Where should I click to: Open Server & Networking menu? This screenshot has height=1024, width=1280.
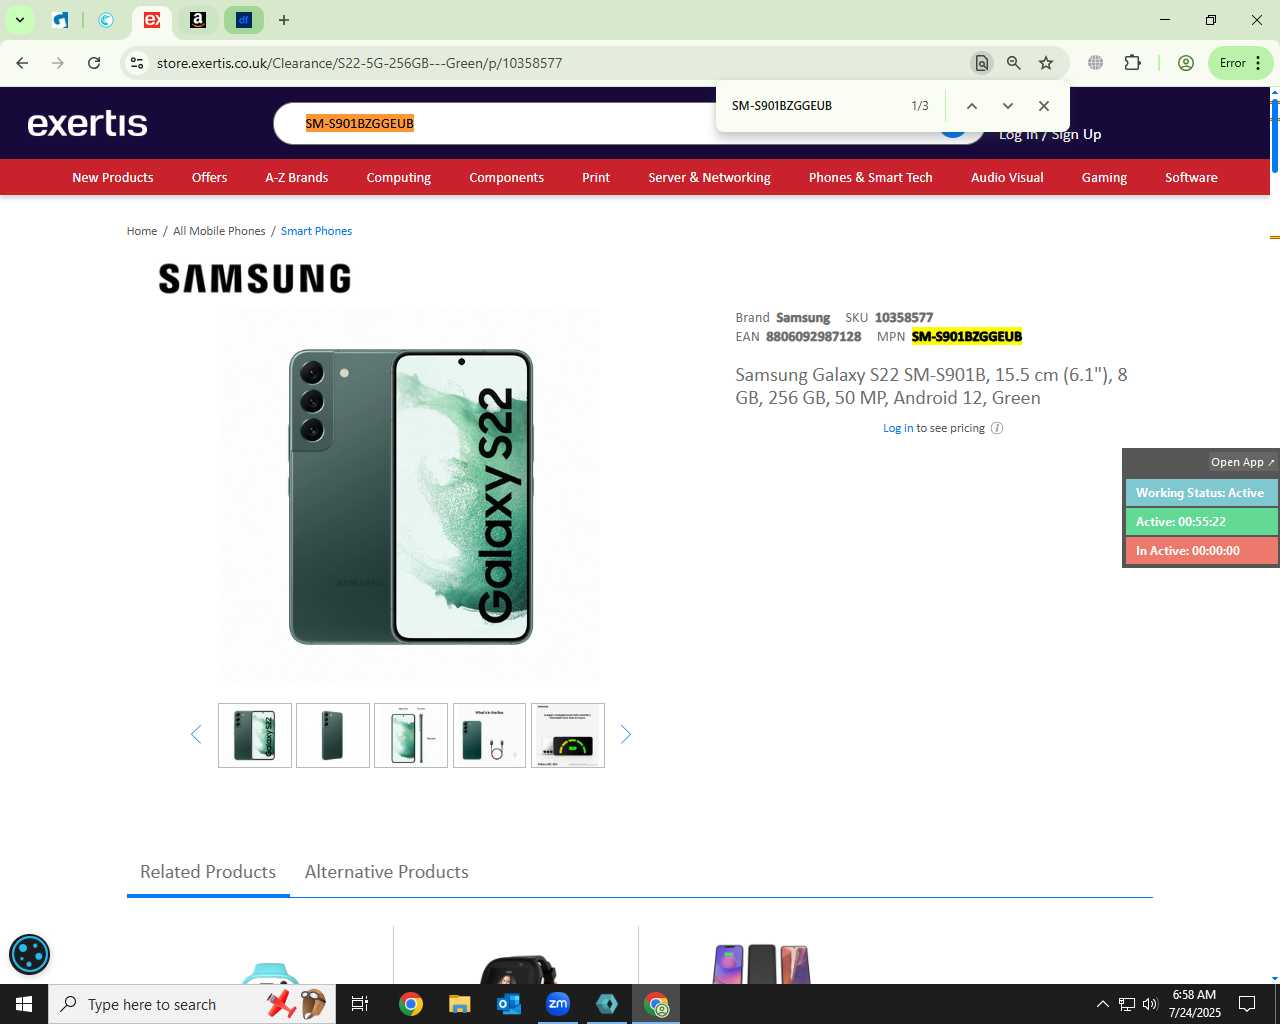point(709,177)
